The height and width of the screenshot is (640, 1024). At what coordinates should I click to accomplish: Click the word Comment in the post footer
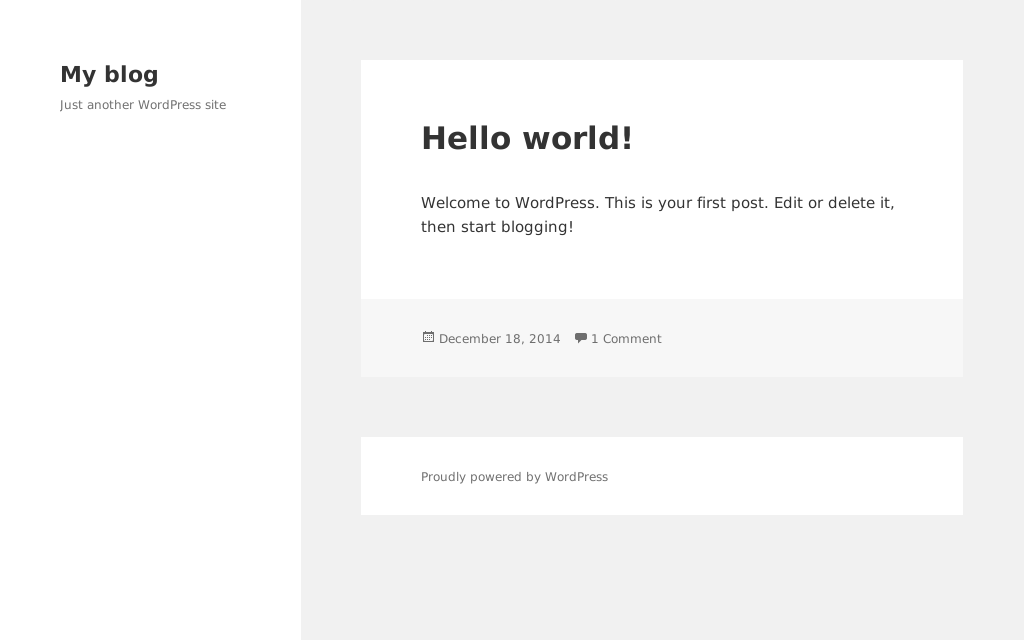pos(632,339)
